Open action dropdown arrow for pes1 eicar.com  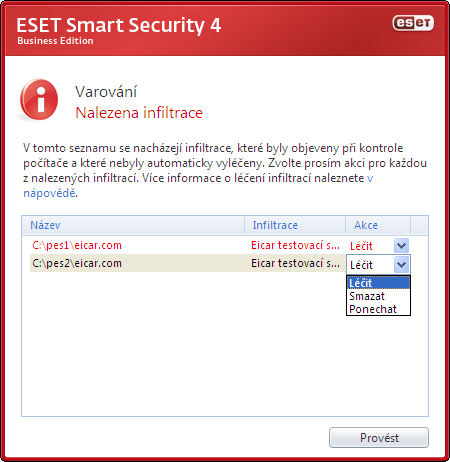[401, 246]
